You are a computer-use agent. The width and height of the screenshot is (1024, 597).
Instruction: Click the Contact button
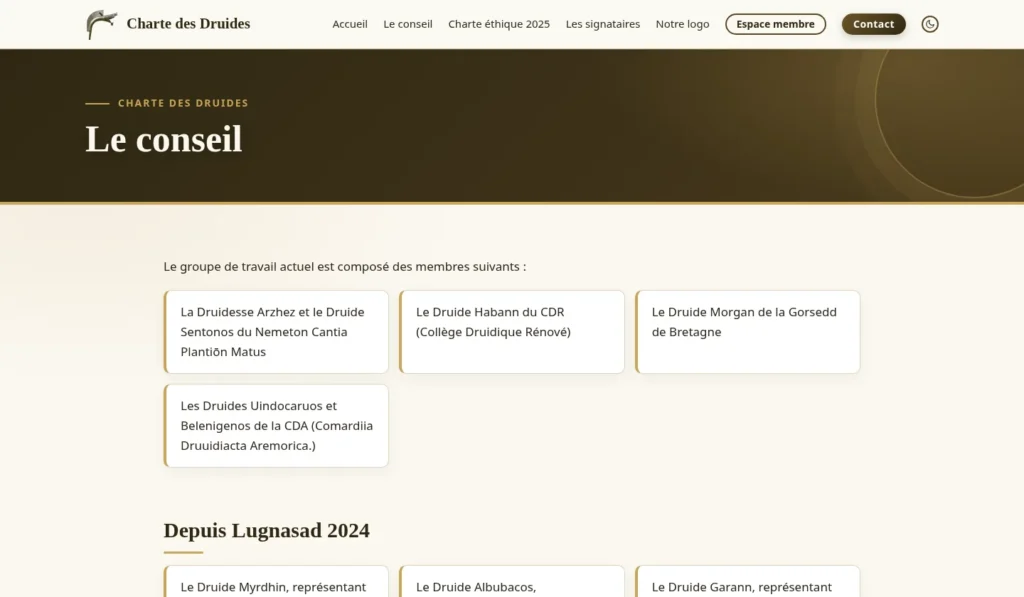click(x=873, y=24)
